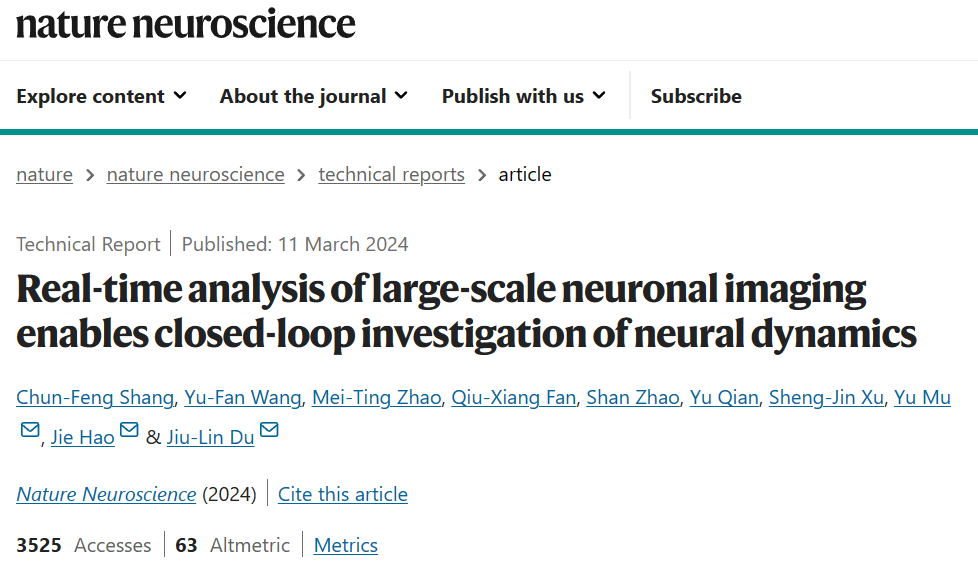Click the Nature Neuroscience logo
This screenshot has width=978, height=586.
186,22
